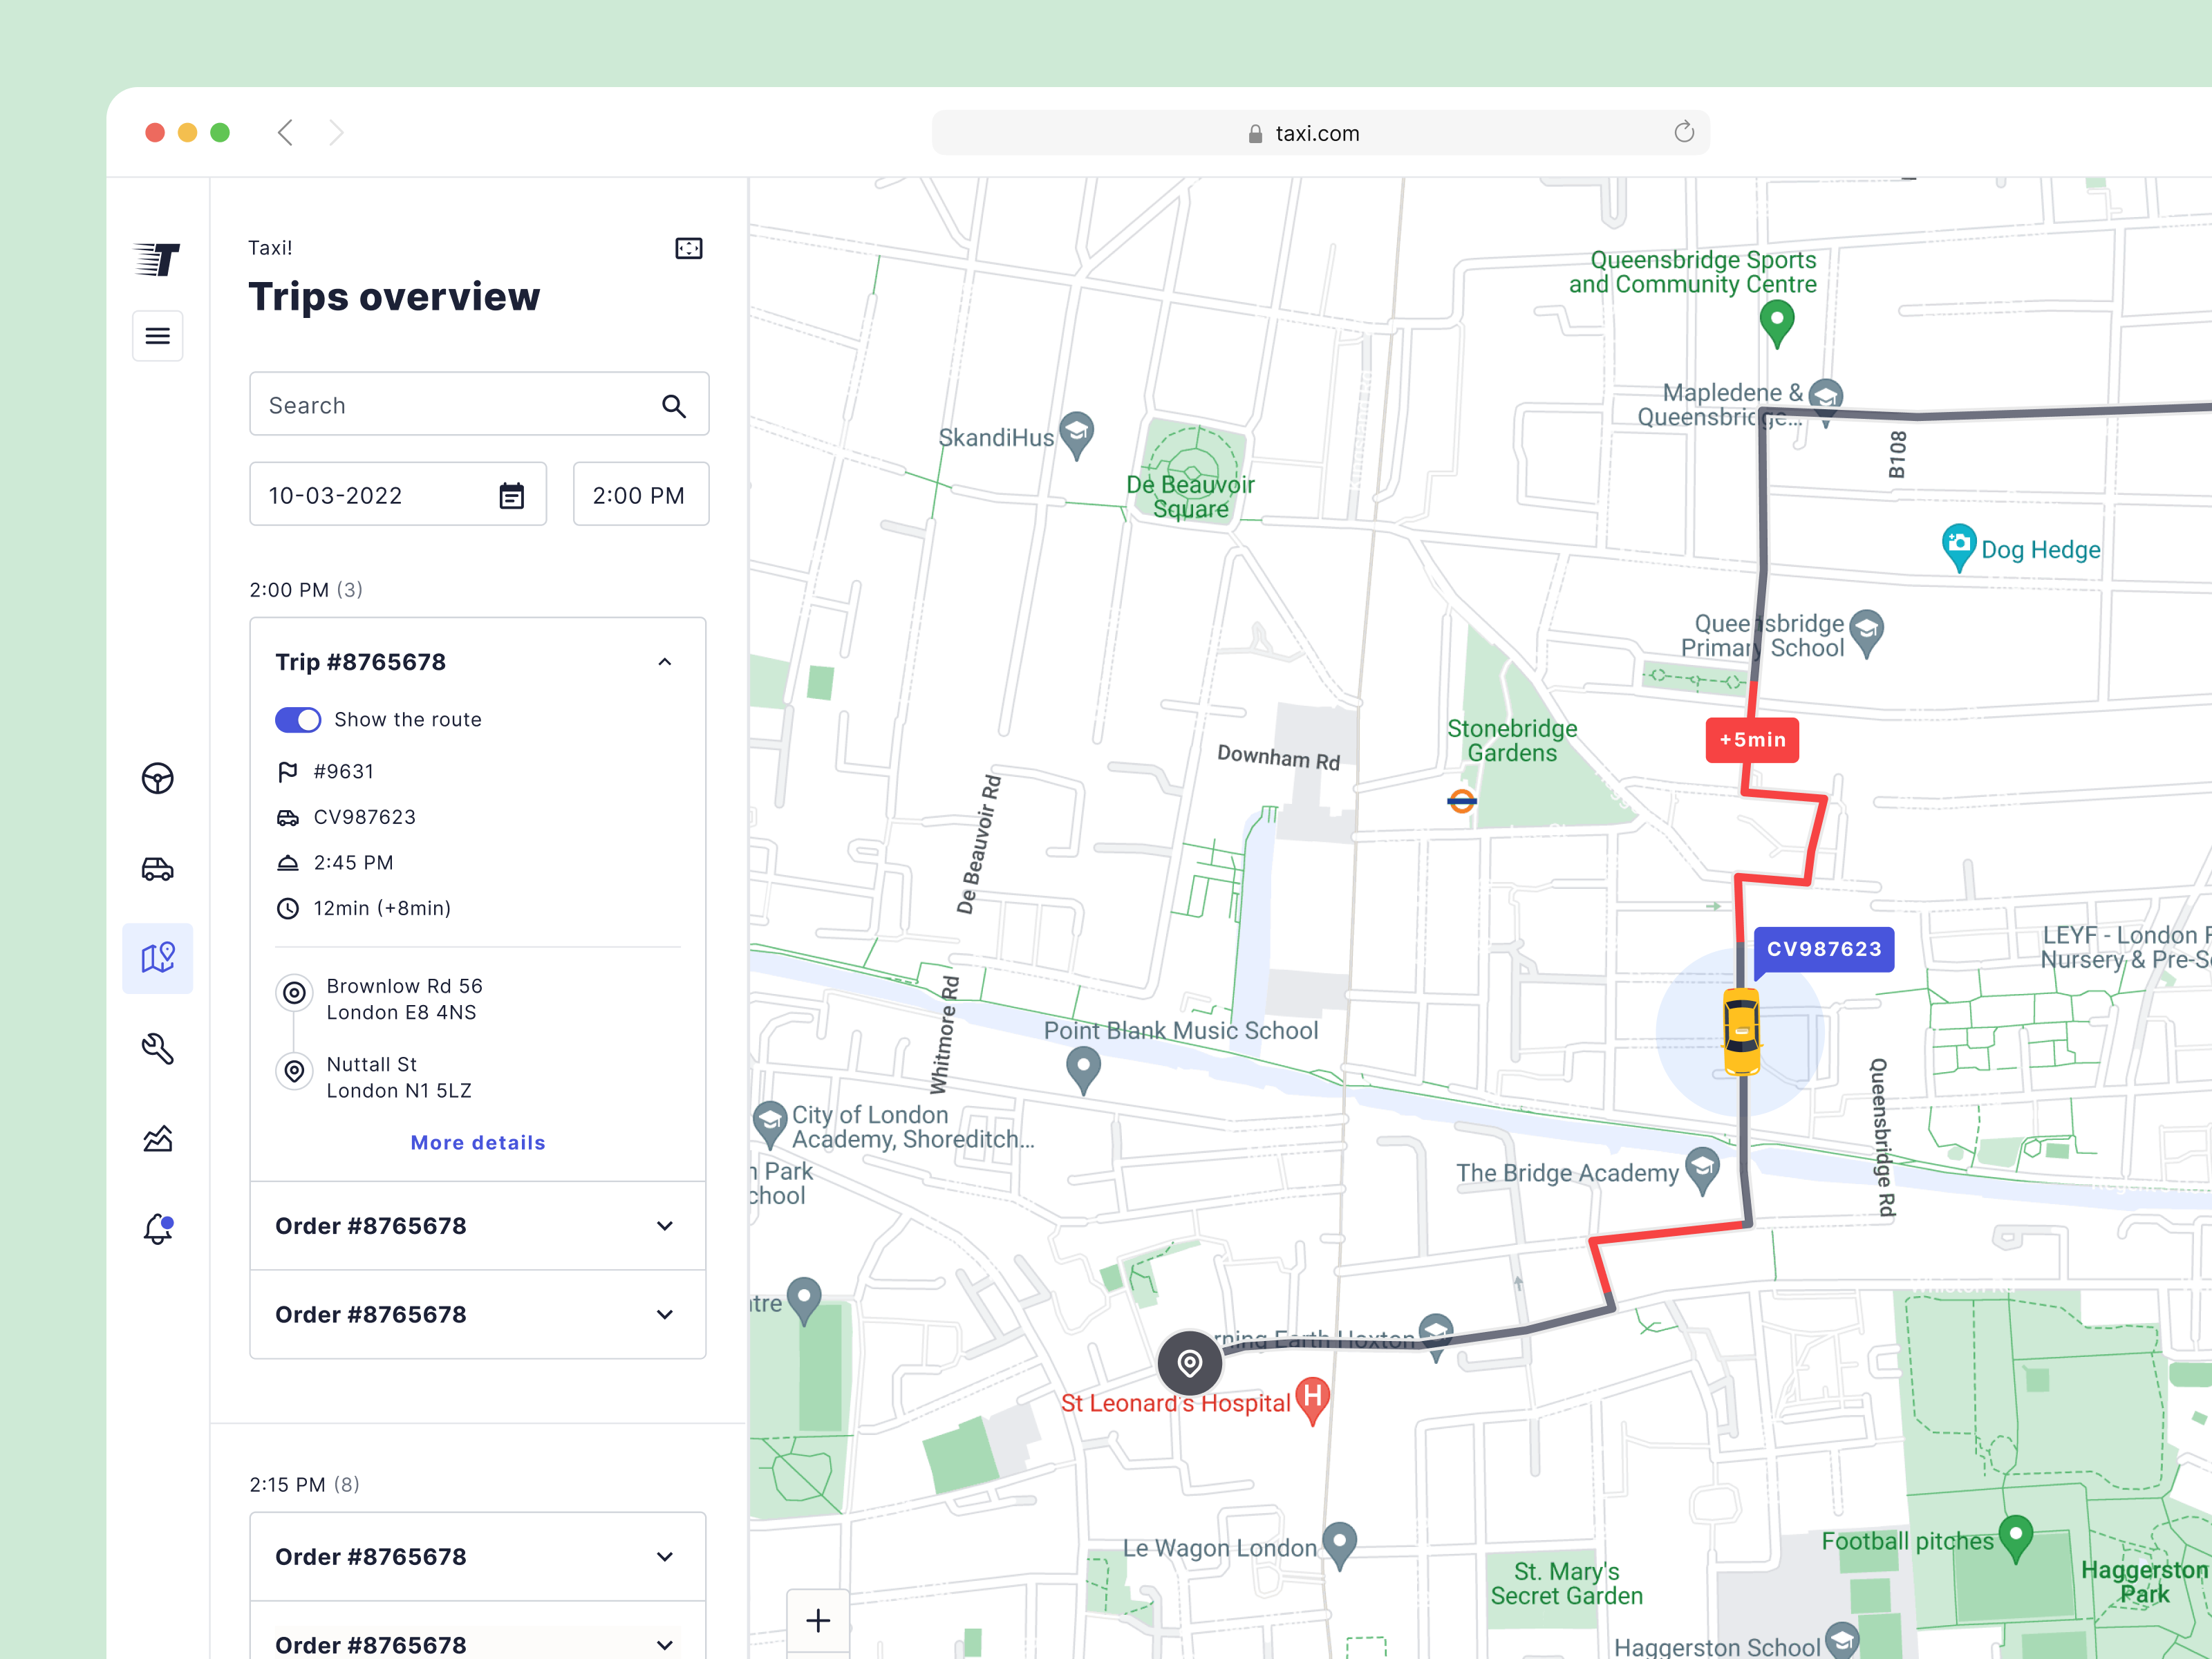Click the 2:00 PM (3) group label

306,590
